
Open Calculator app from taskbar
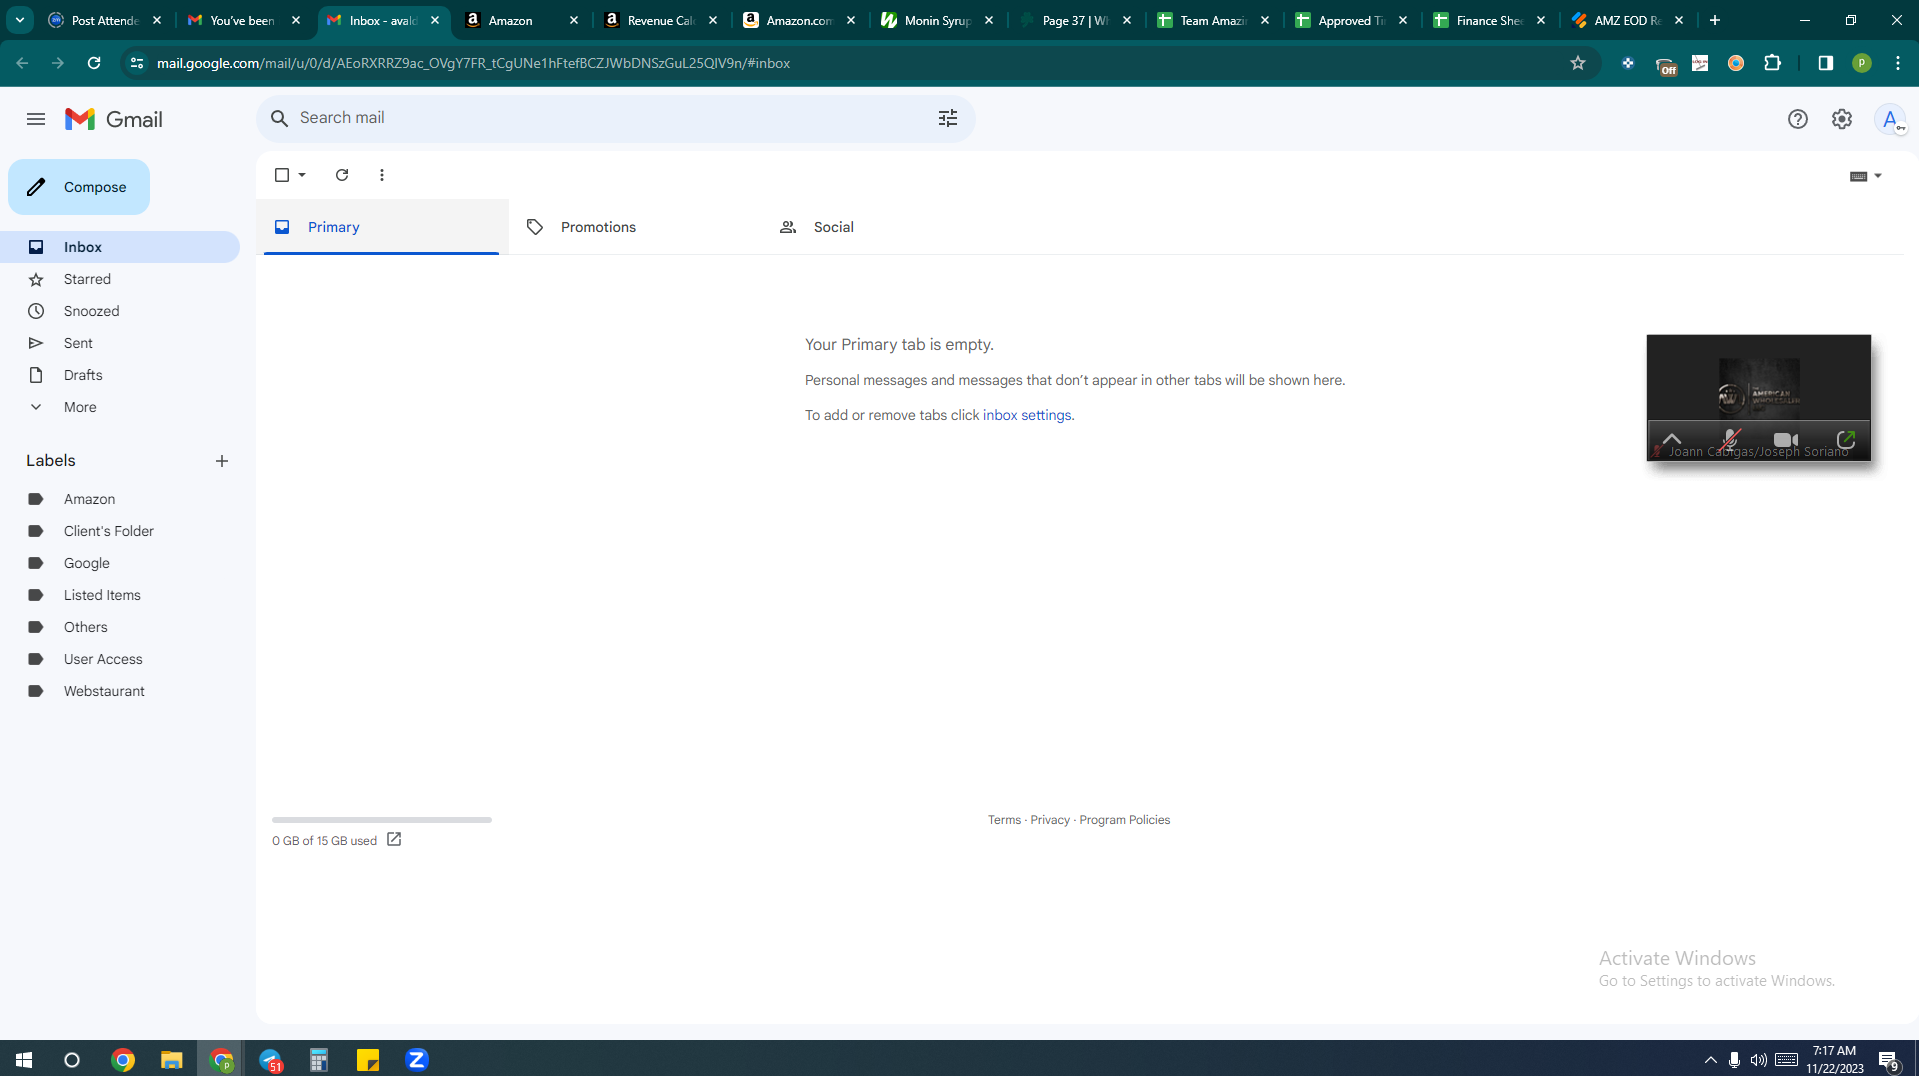[319, 1059]
